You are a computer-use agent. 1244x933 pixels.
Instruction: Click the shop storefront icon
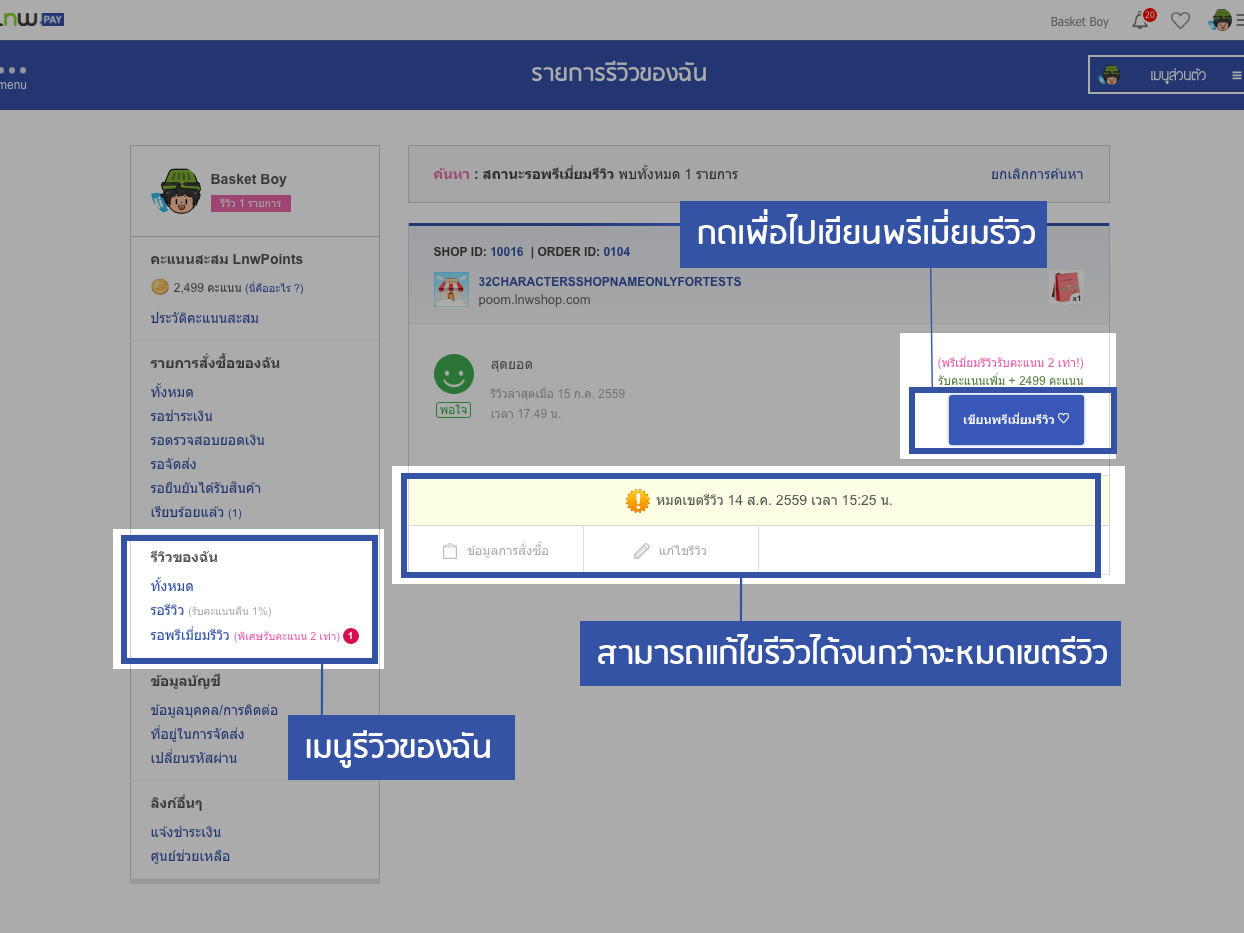click(x=451, y=289)
